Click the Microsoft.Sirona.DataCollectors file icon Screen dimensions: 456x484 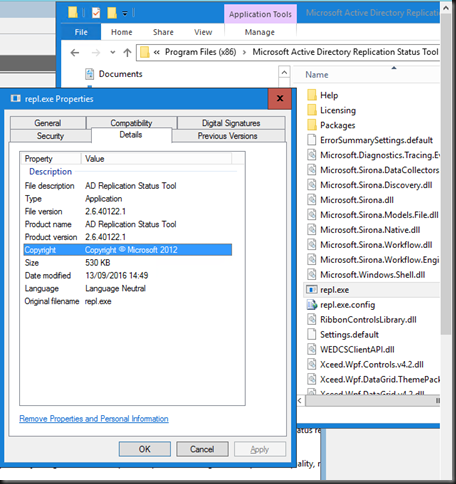[312, 170]
